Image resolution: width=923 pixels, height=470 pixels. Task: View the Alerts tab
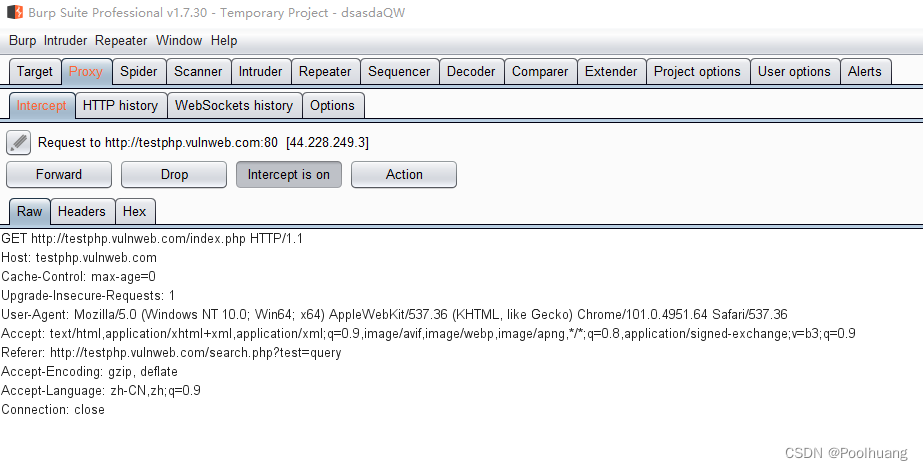pyautogui.click(x=865, y=71)
